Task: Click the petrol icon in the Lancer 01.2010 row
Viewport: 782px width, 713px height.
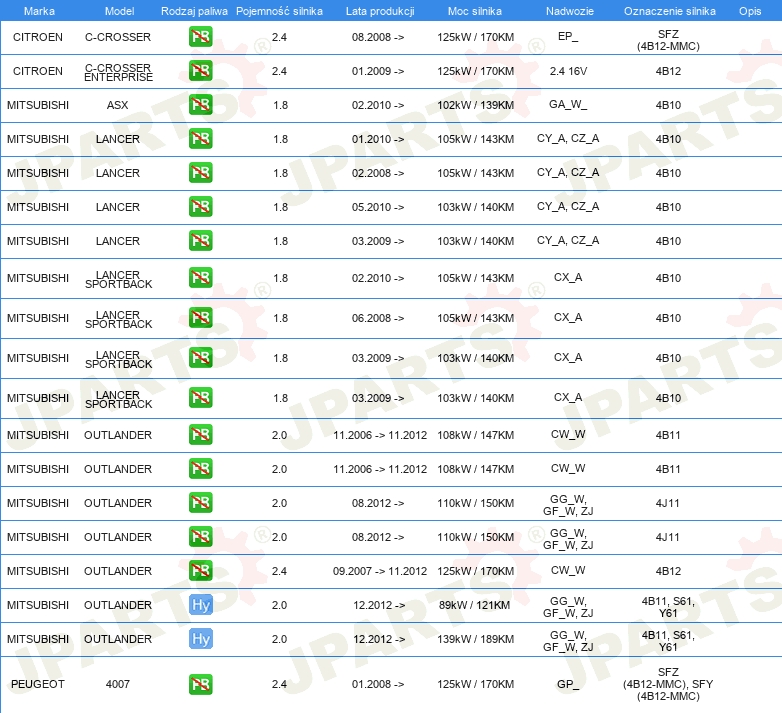Action: (x=200, y=139)
